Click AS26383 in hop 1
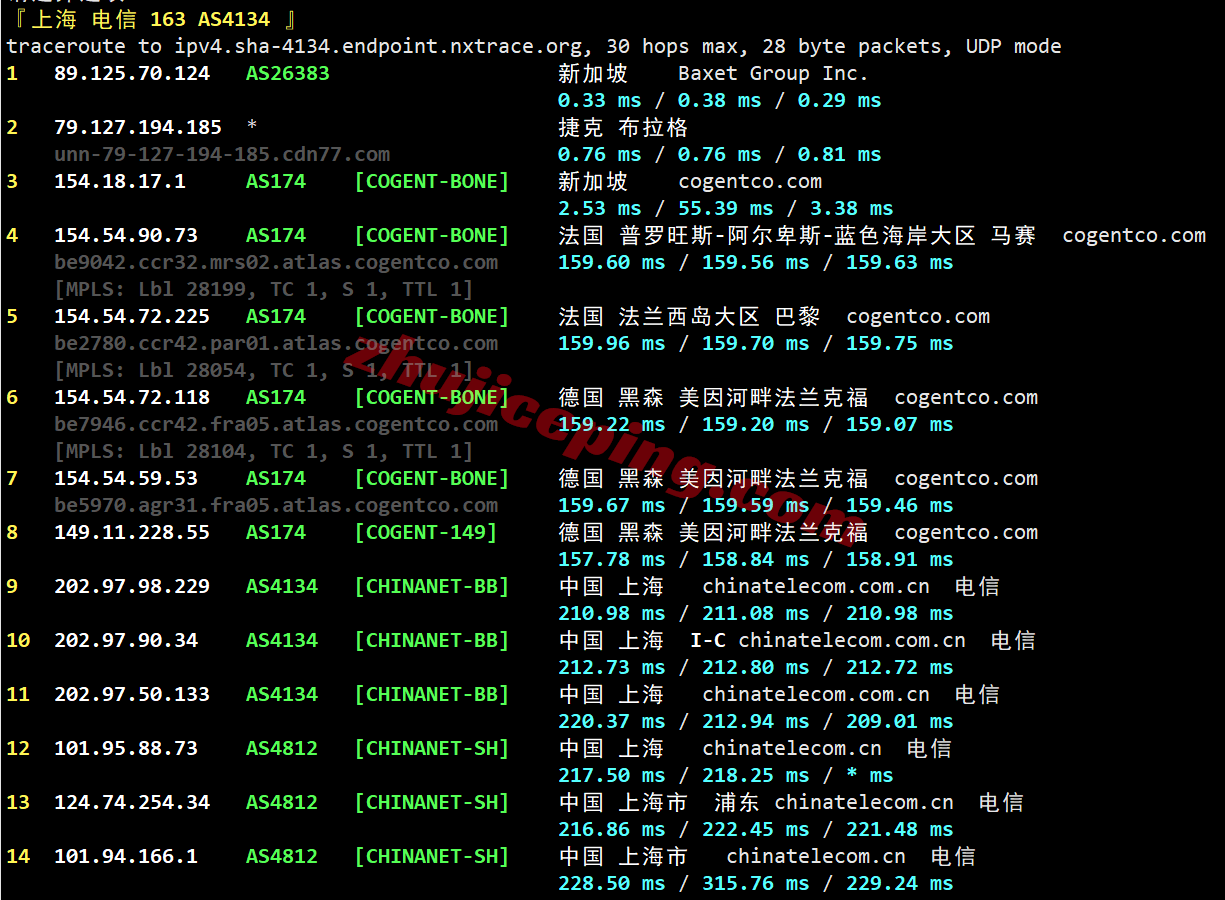The height and width of the screenshot is (900, 1225). coord(288,73)
